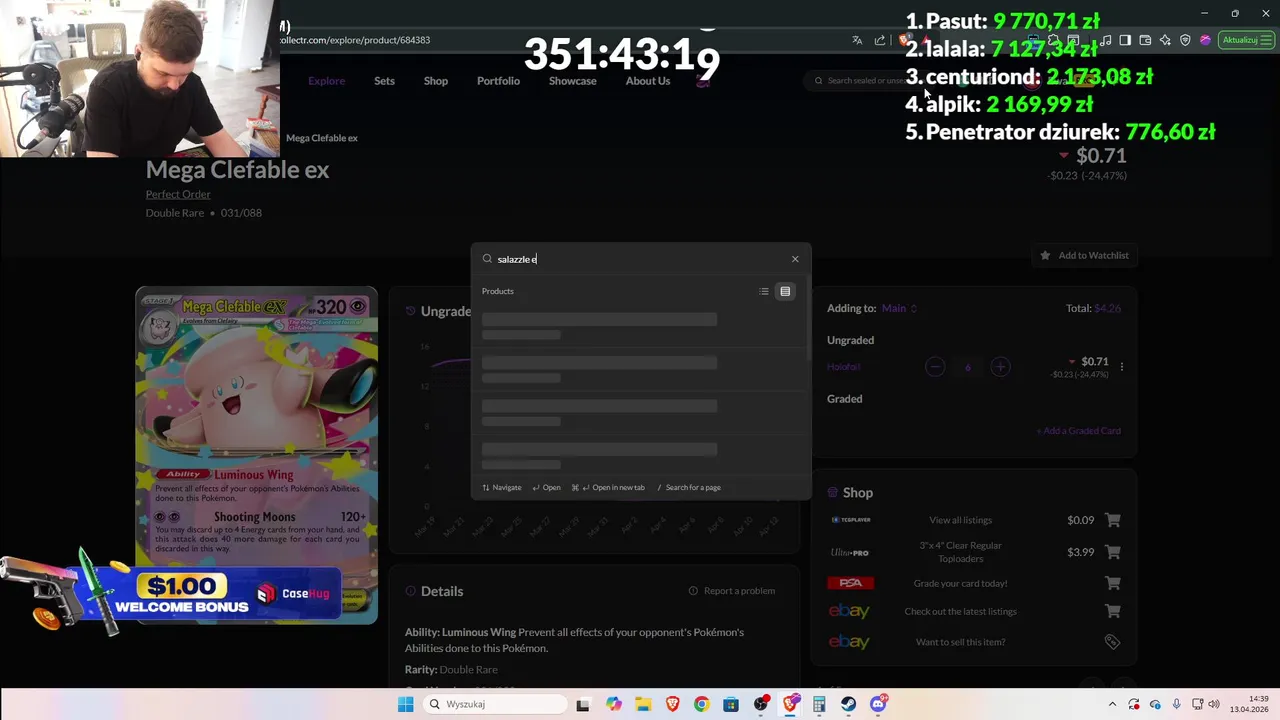Expand the system tray hidden icons chevron
Image resolution: width=1280 pixels, height=720 pixels.
[1112, 704]
